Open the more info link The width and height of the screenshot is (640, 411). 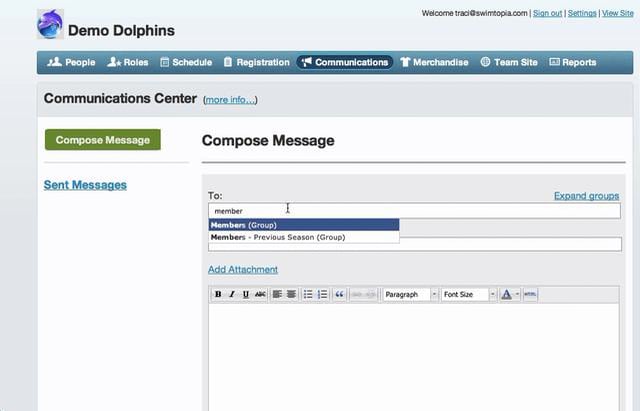(230, 100)
